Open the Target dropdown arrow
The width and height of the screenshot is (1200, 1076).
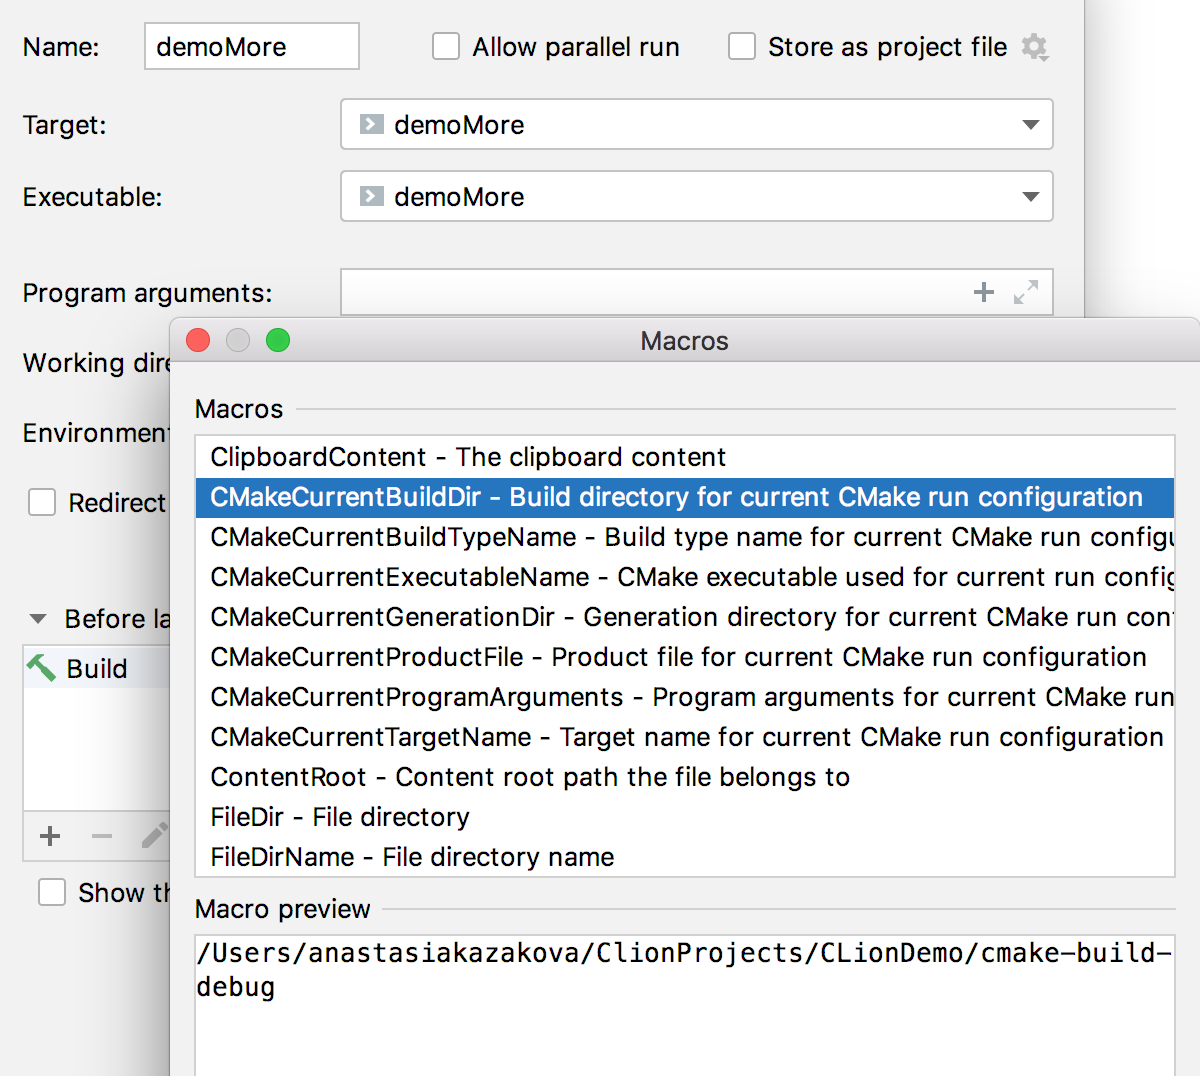[1031, 125]
